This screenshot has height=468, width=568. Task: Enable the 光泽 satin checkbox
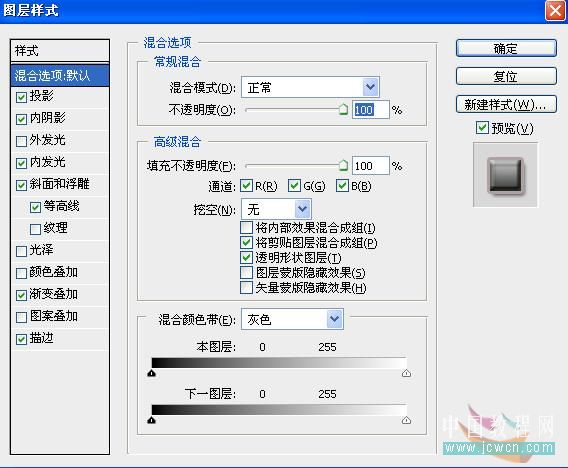[x=21, y=251]
